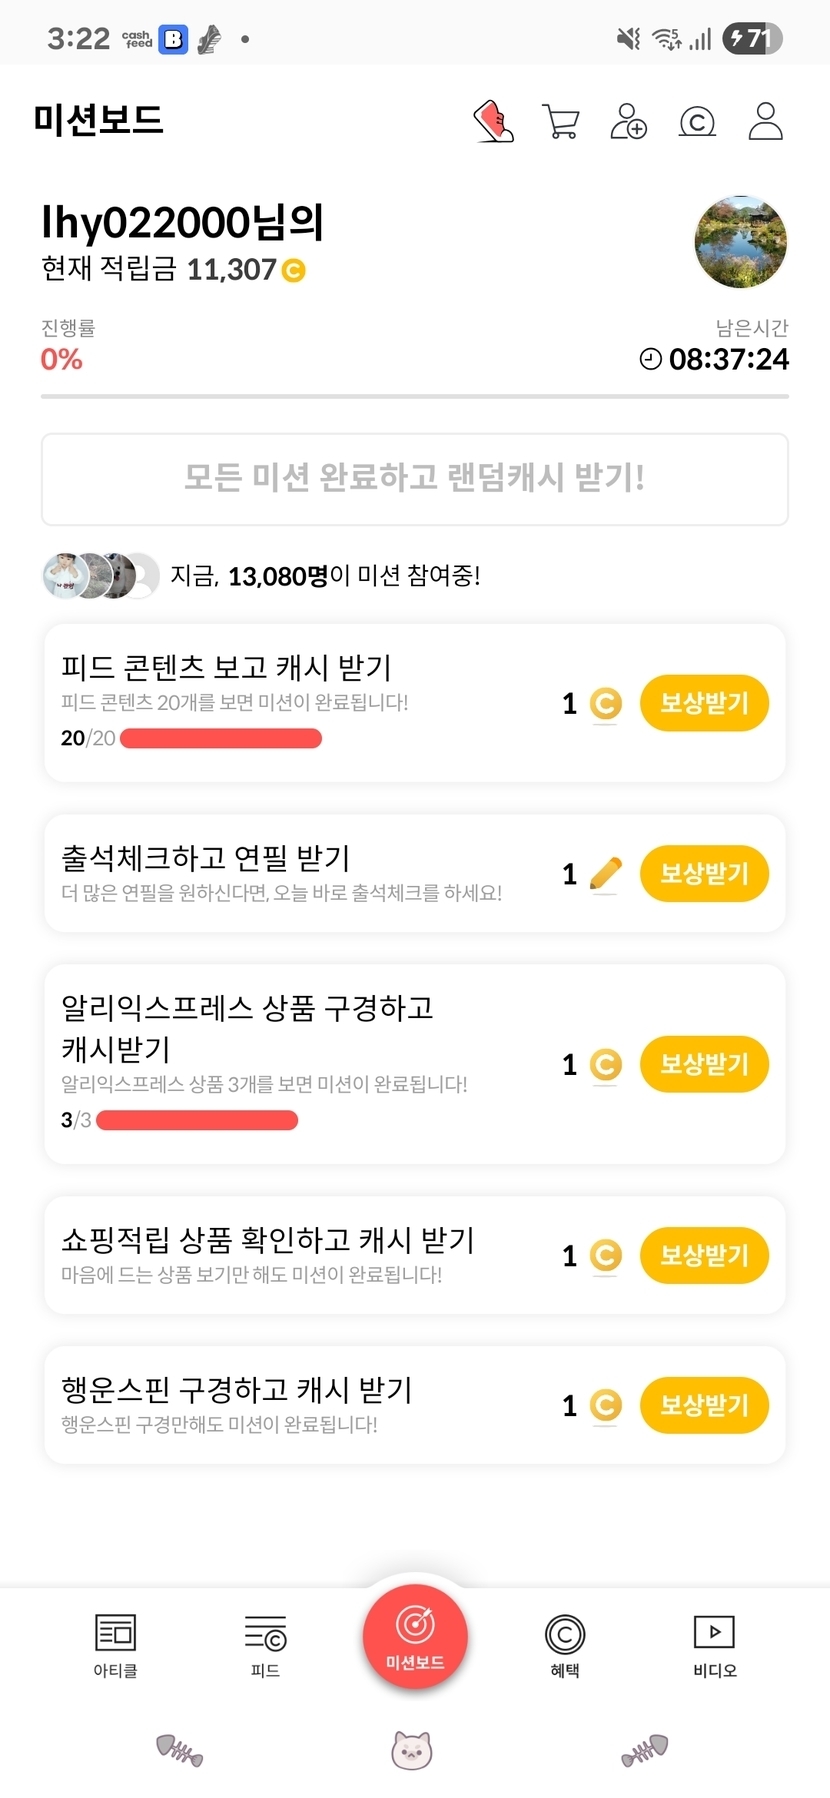The width and height of the screenshot is (830, 1798).
Task: Tap the invite friend icon
Action: 629,122
